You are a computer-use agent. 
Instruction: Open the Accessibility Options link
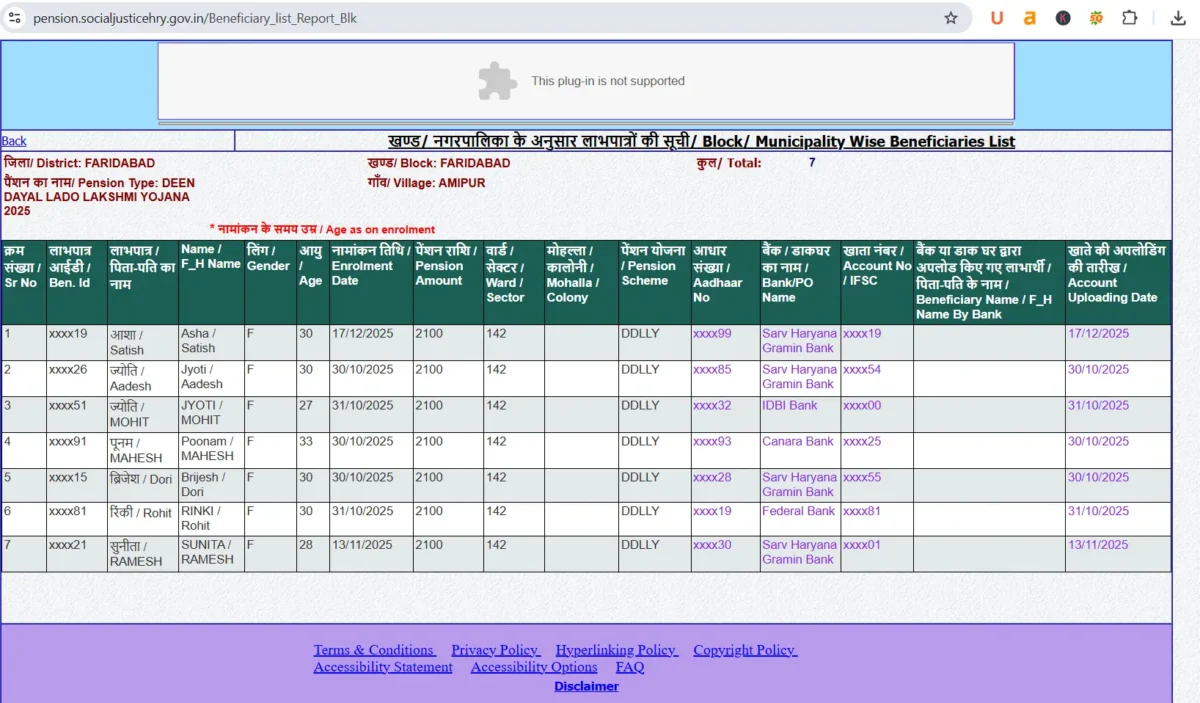pos(533,667)
